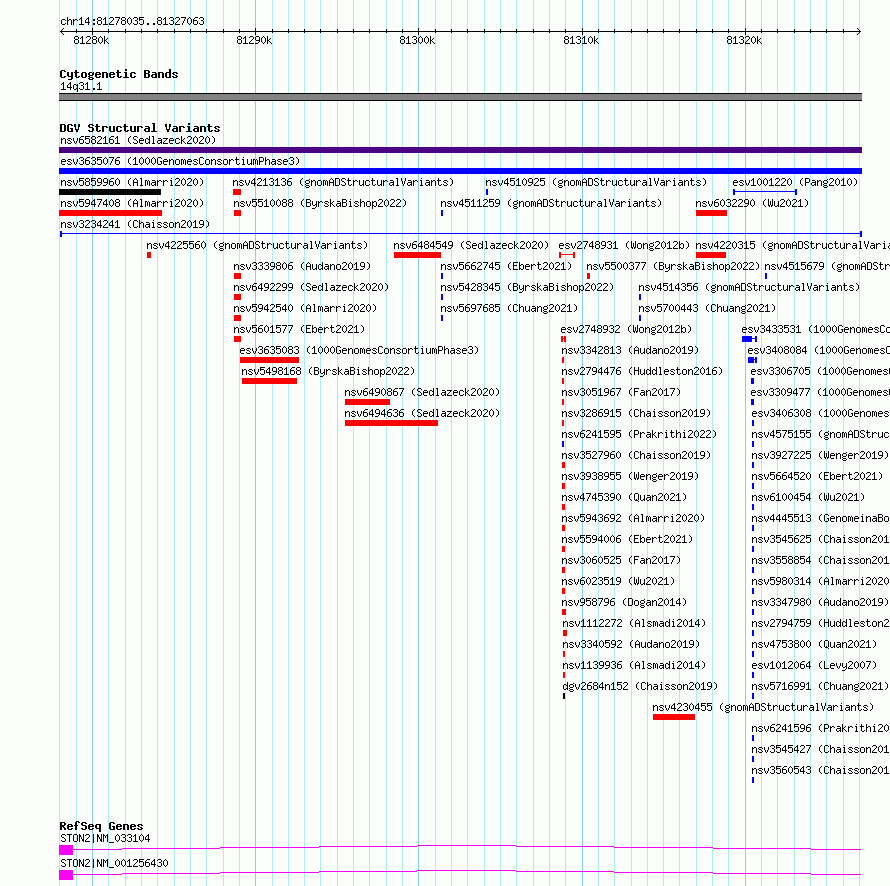
Task: Open nsv5716991 (Chuang2021) label
Action: tap(820, 686)
